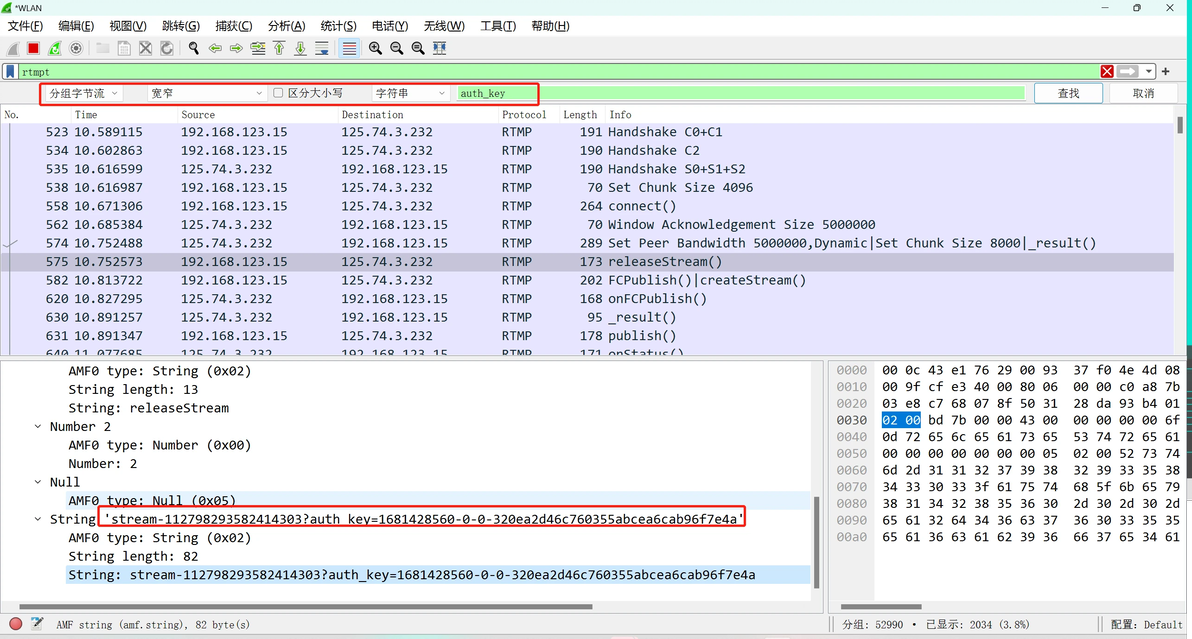Select packet 538 Set Chunk Size 4096
1192x639 pixels.
coord(588,188)
